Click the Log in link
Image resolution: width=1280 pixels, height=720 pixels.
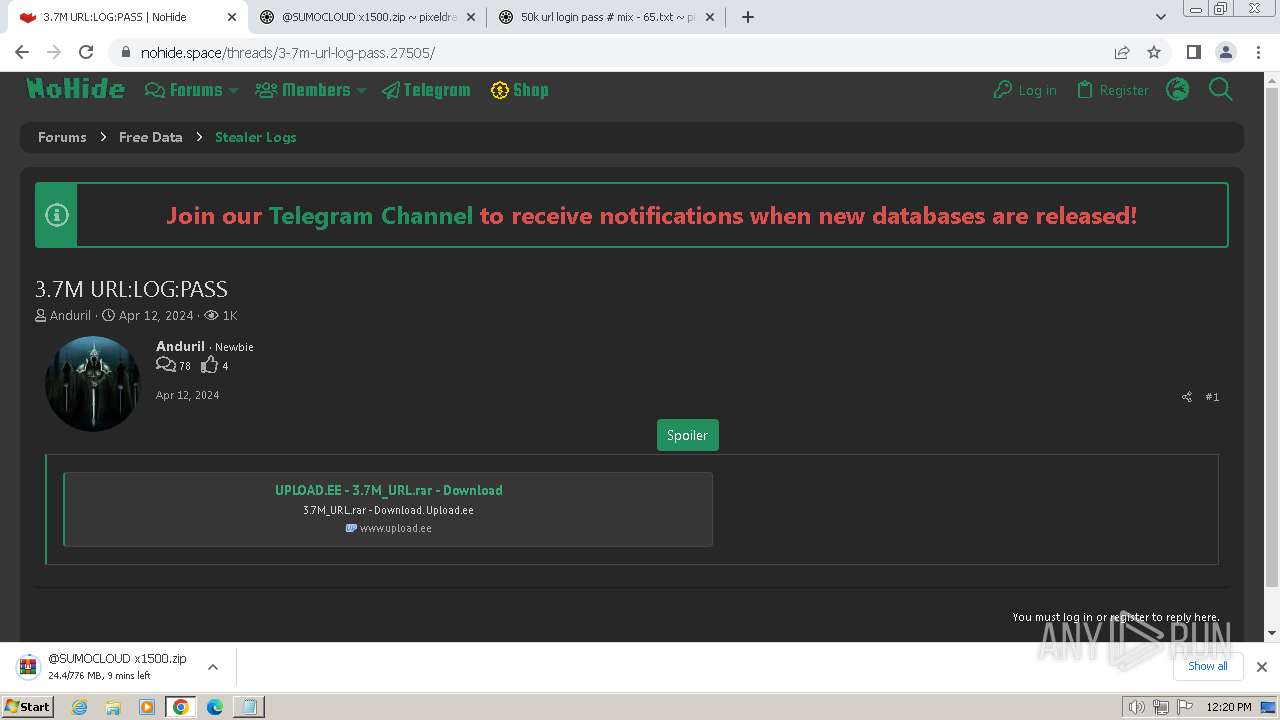click(1025, 90)
